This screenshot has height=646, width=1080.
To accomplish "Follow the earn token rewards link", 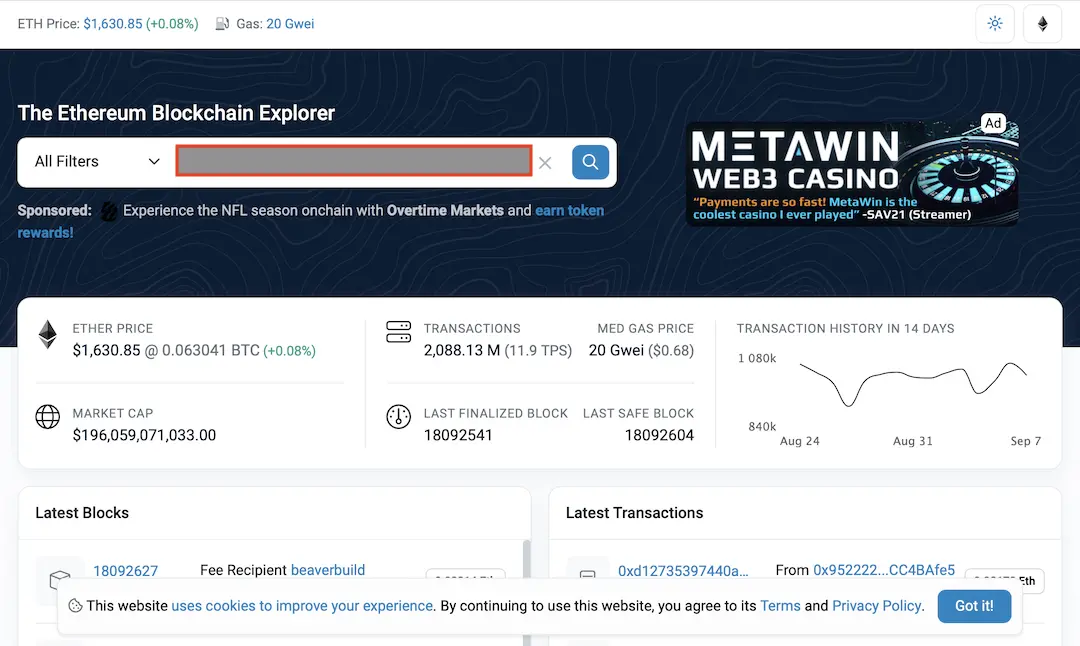I will tap(570, 211).
